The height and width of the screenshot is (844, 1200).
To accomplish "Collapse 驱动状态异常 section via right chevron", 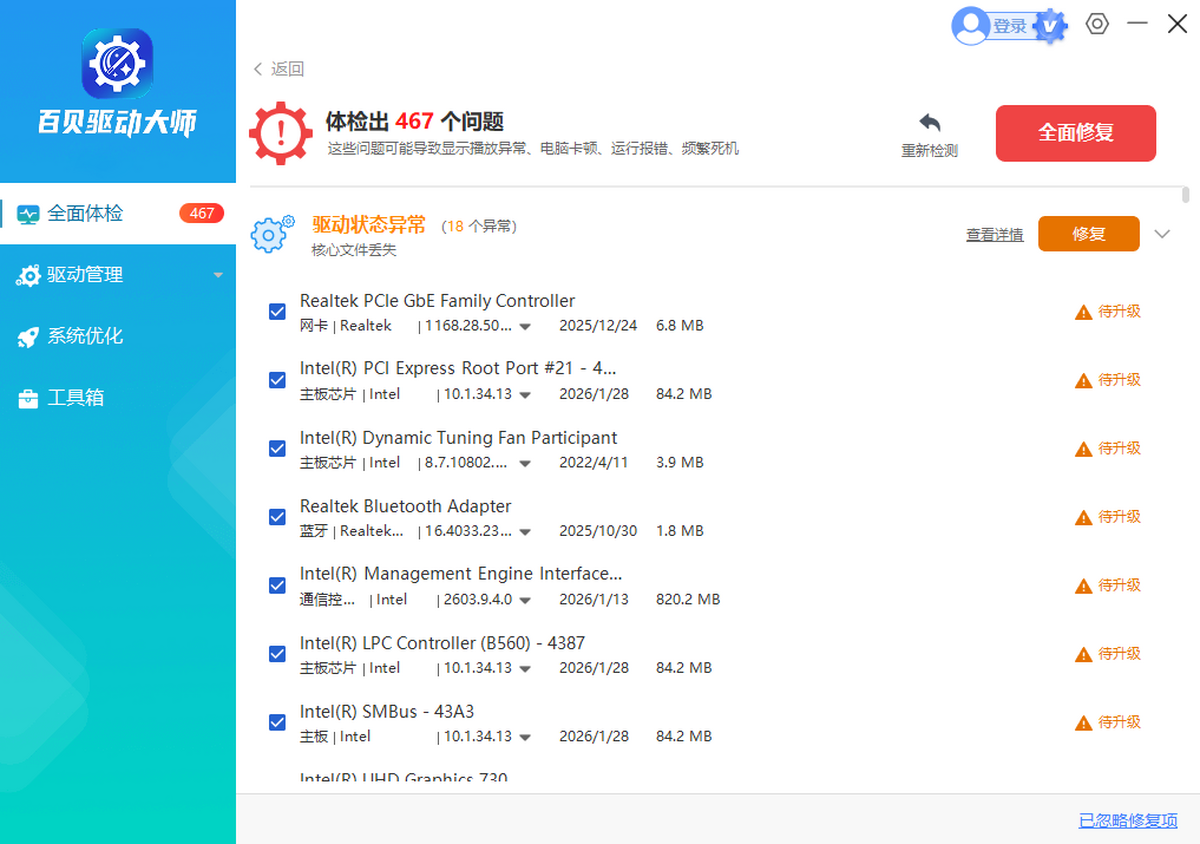I will (x=1162, y=233).
